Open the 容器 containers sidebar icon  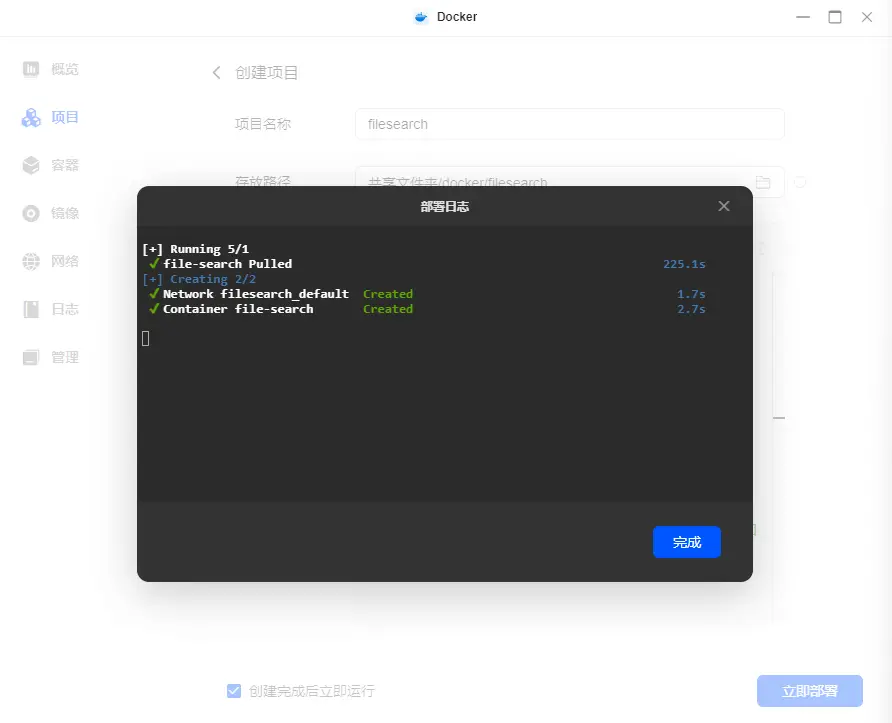[31, 165]
